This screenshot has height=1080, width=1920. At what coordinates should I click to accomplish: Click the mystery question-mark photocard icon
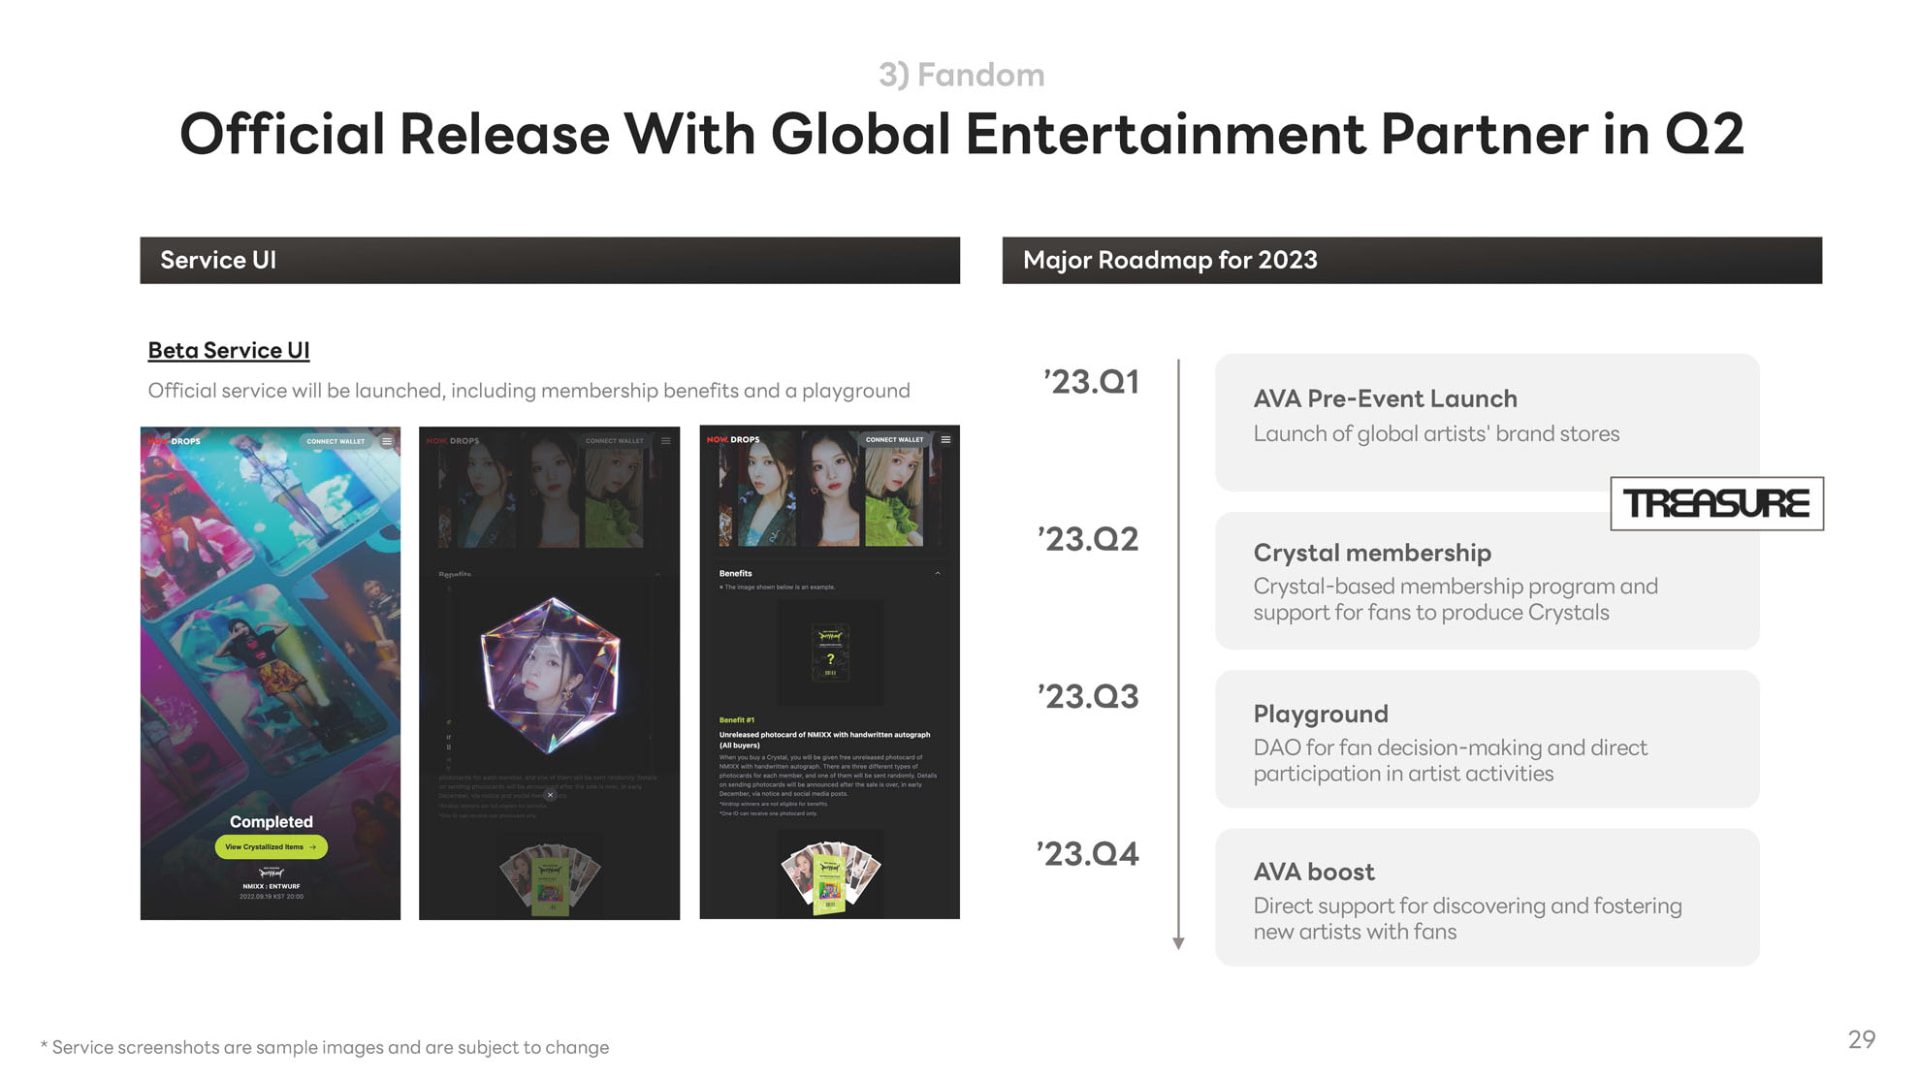pos(830,654)
